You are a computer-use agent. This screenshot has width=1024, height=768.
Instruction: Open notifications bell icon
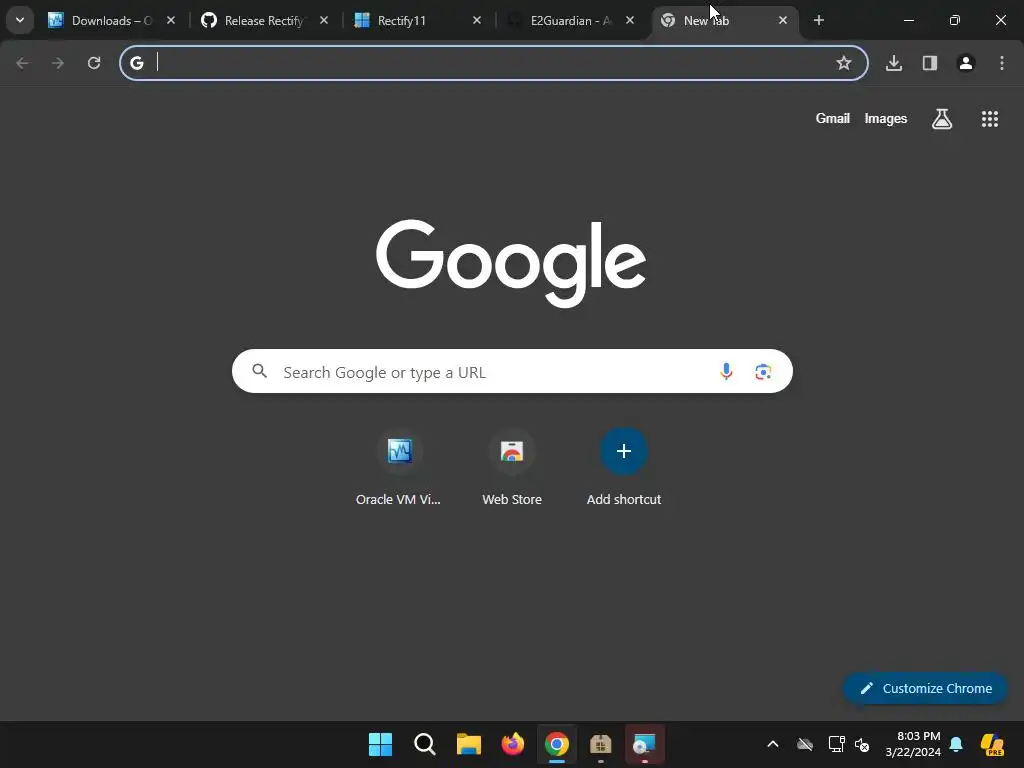(956, 744)
